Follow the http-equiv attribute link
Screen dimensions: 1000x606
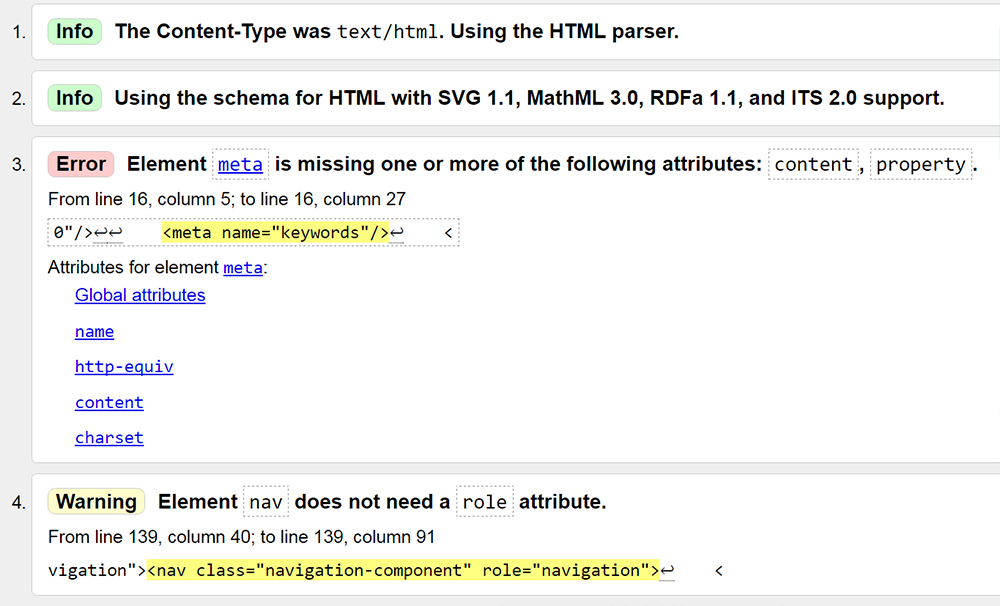click(x=124, y=367)
